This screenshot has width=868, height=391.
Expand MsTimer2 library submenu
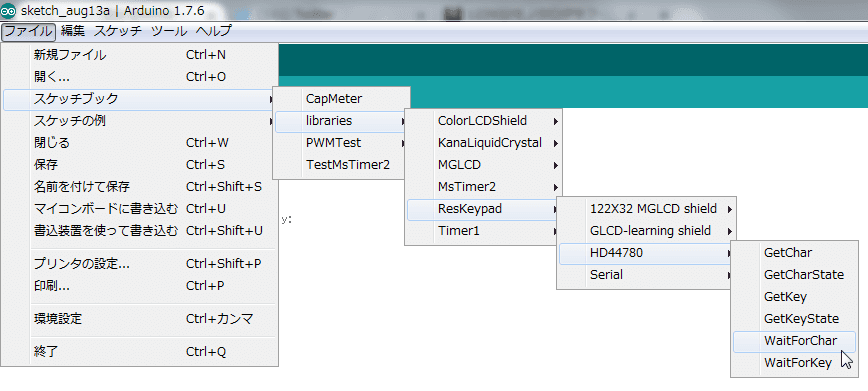tap(484, 187)
